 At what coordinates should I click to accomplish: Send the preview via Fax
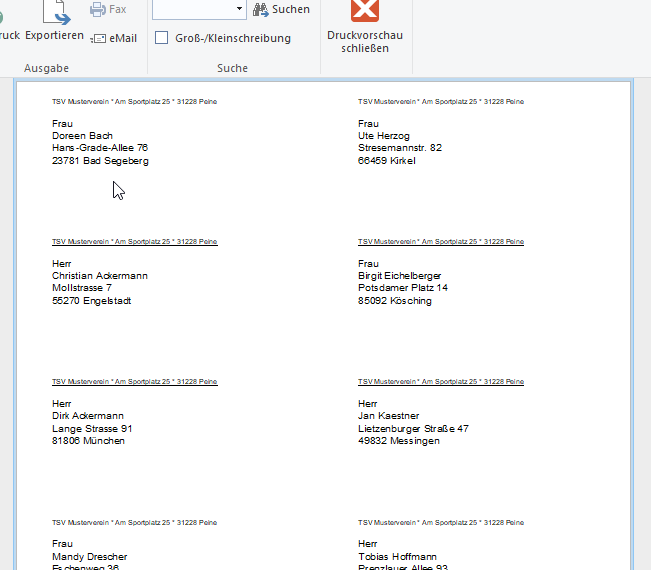(x=108, y=9)
